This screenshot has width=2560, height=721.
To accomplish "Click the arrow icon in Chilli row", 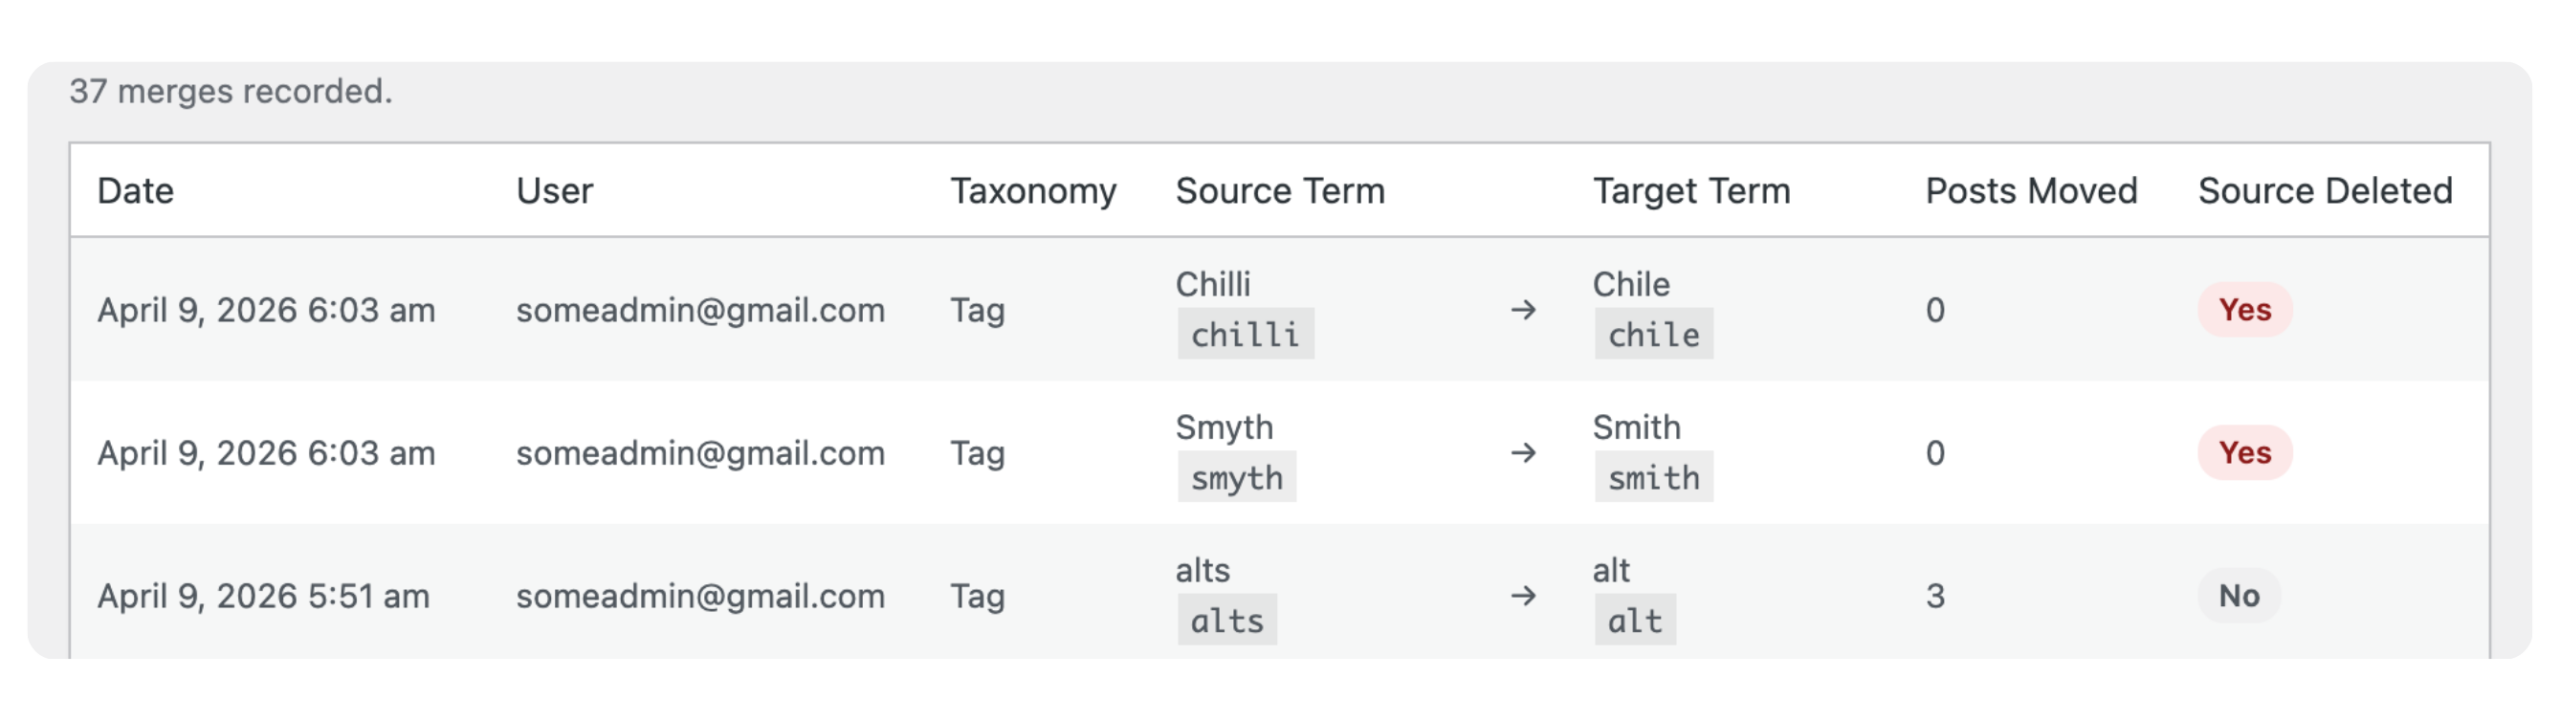I will 1523,311.
